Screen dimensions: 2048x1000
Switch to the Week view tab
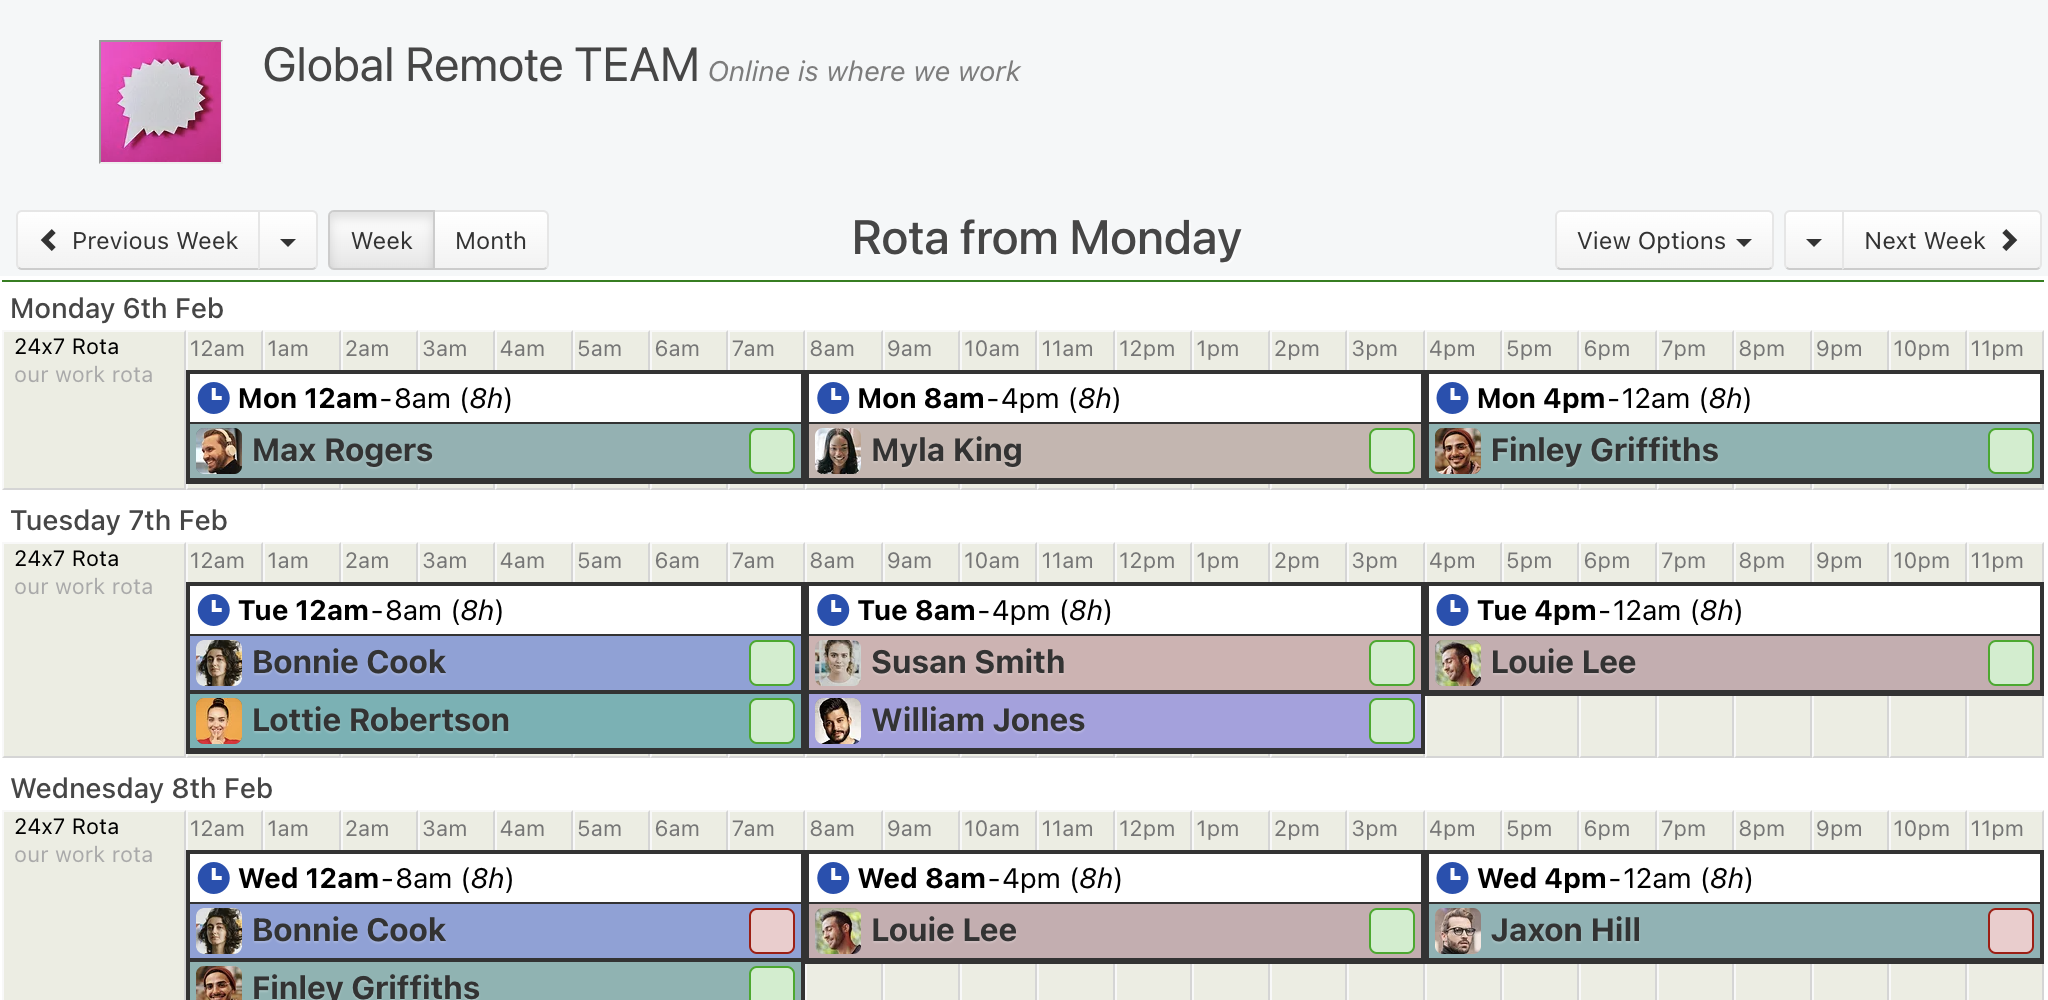click(x=381, y=241)
